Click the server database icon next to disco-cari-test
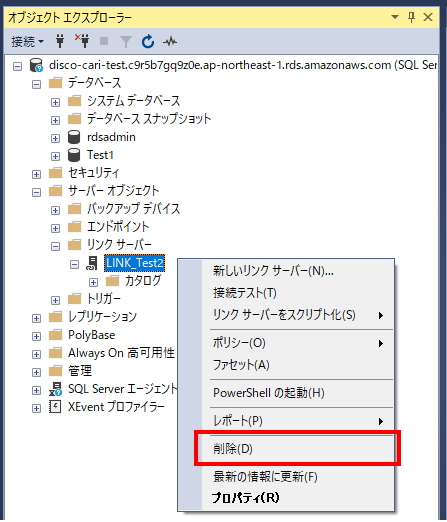The width and height of the screenshot is (447, 522). [36, 65]
